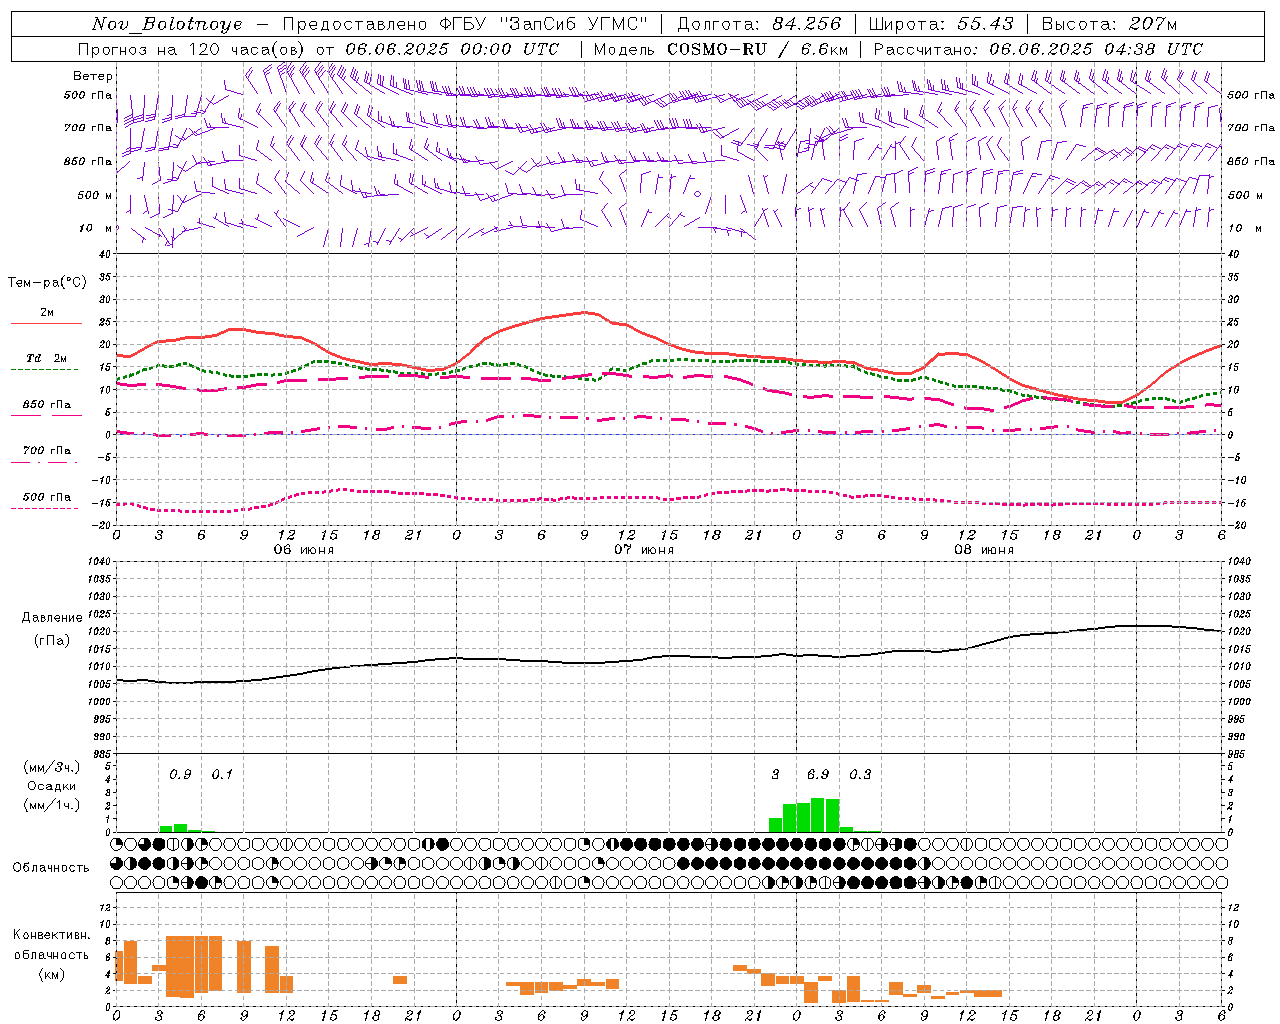
Task: Click the 'Рассчитано: 06.06.2025 04:38 UTC' text
Action: pos(1038,49)
